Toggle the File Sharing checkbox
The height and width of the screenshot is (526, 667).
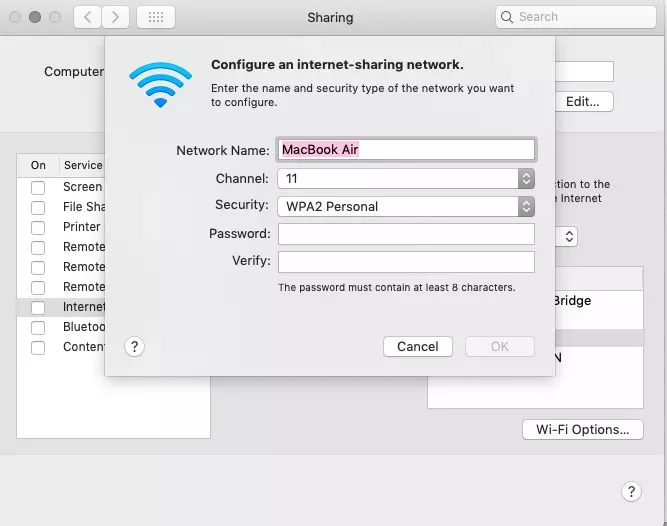(38, 208)
